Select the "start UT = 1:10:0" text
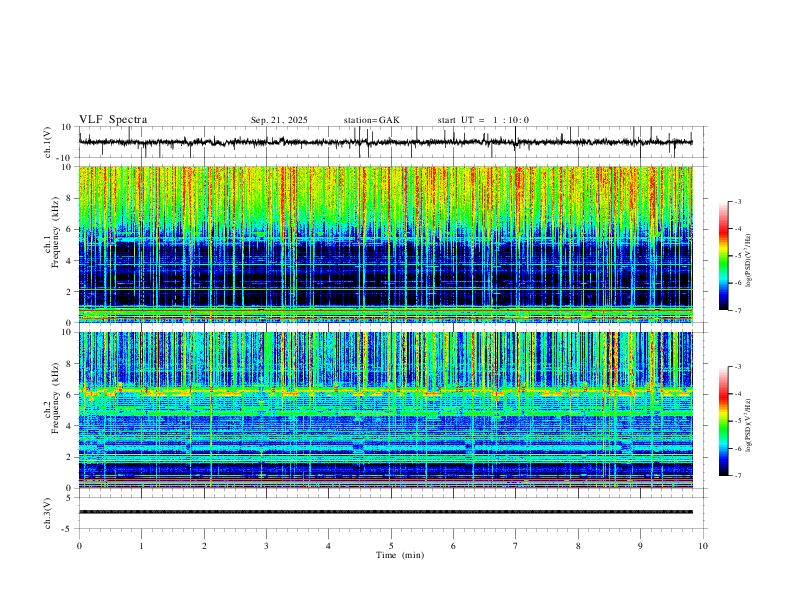 click(x=483, y=120)
